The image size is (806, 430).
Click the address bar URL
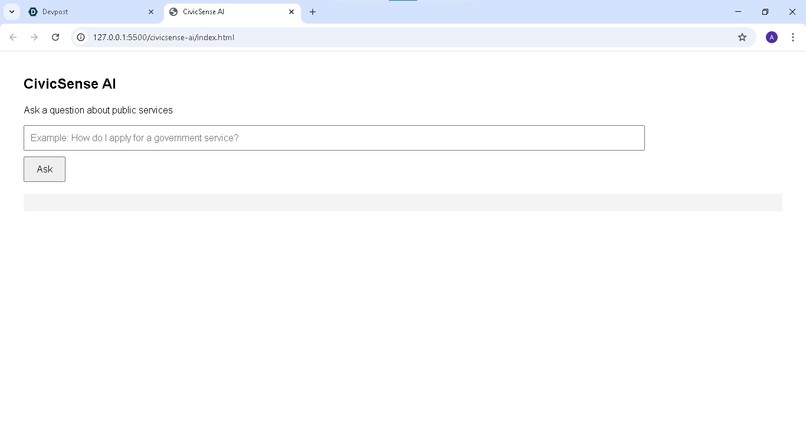point(163,37)
